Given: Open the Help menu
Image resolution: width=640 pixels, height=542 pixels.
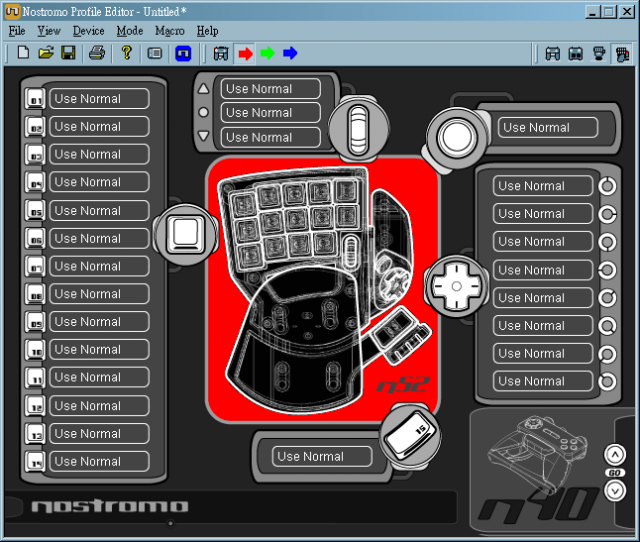Looking at the screenshot, I should click(207, 31).
